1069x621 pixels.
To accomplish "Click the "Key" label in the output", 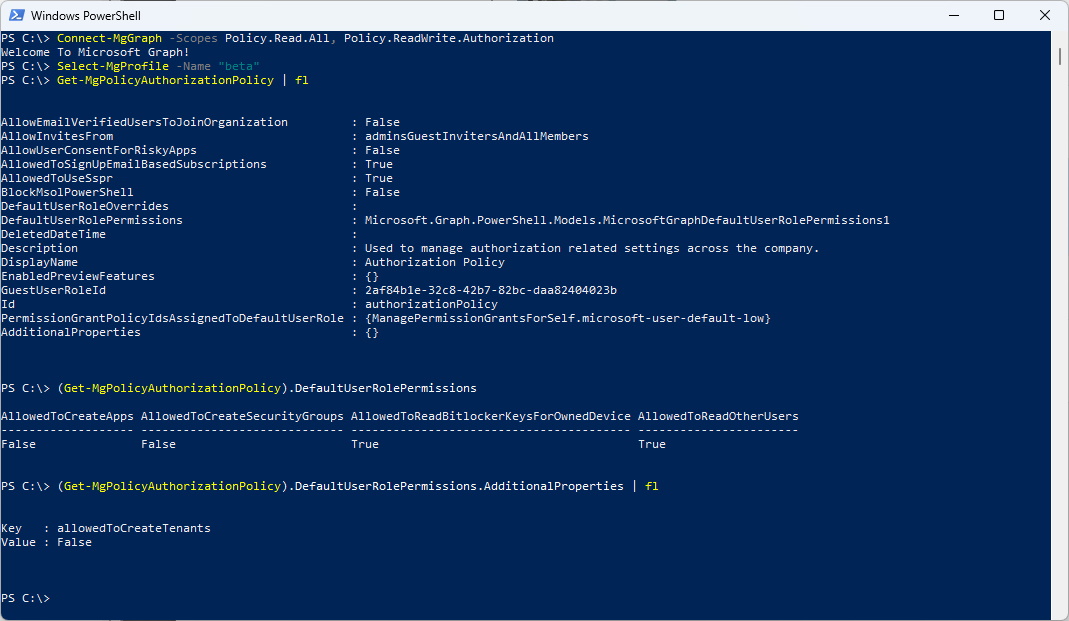I will 12,528.
